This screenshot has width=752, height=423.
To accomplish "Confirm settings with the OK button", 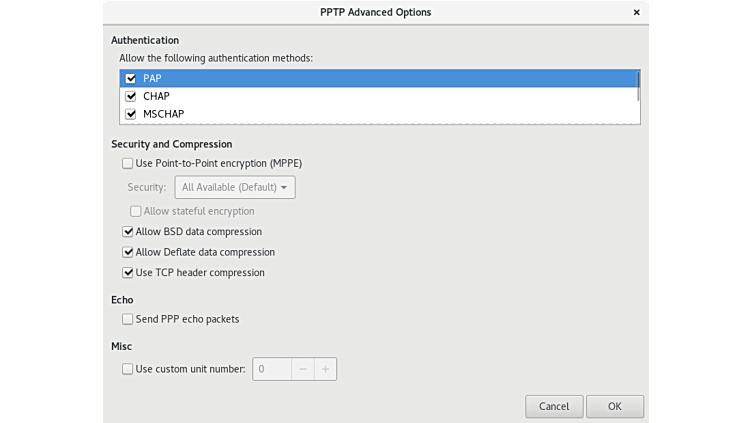I will coord(615,406).
